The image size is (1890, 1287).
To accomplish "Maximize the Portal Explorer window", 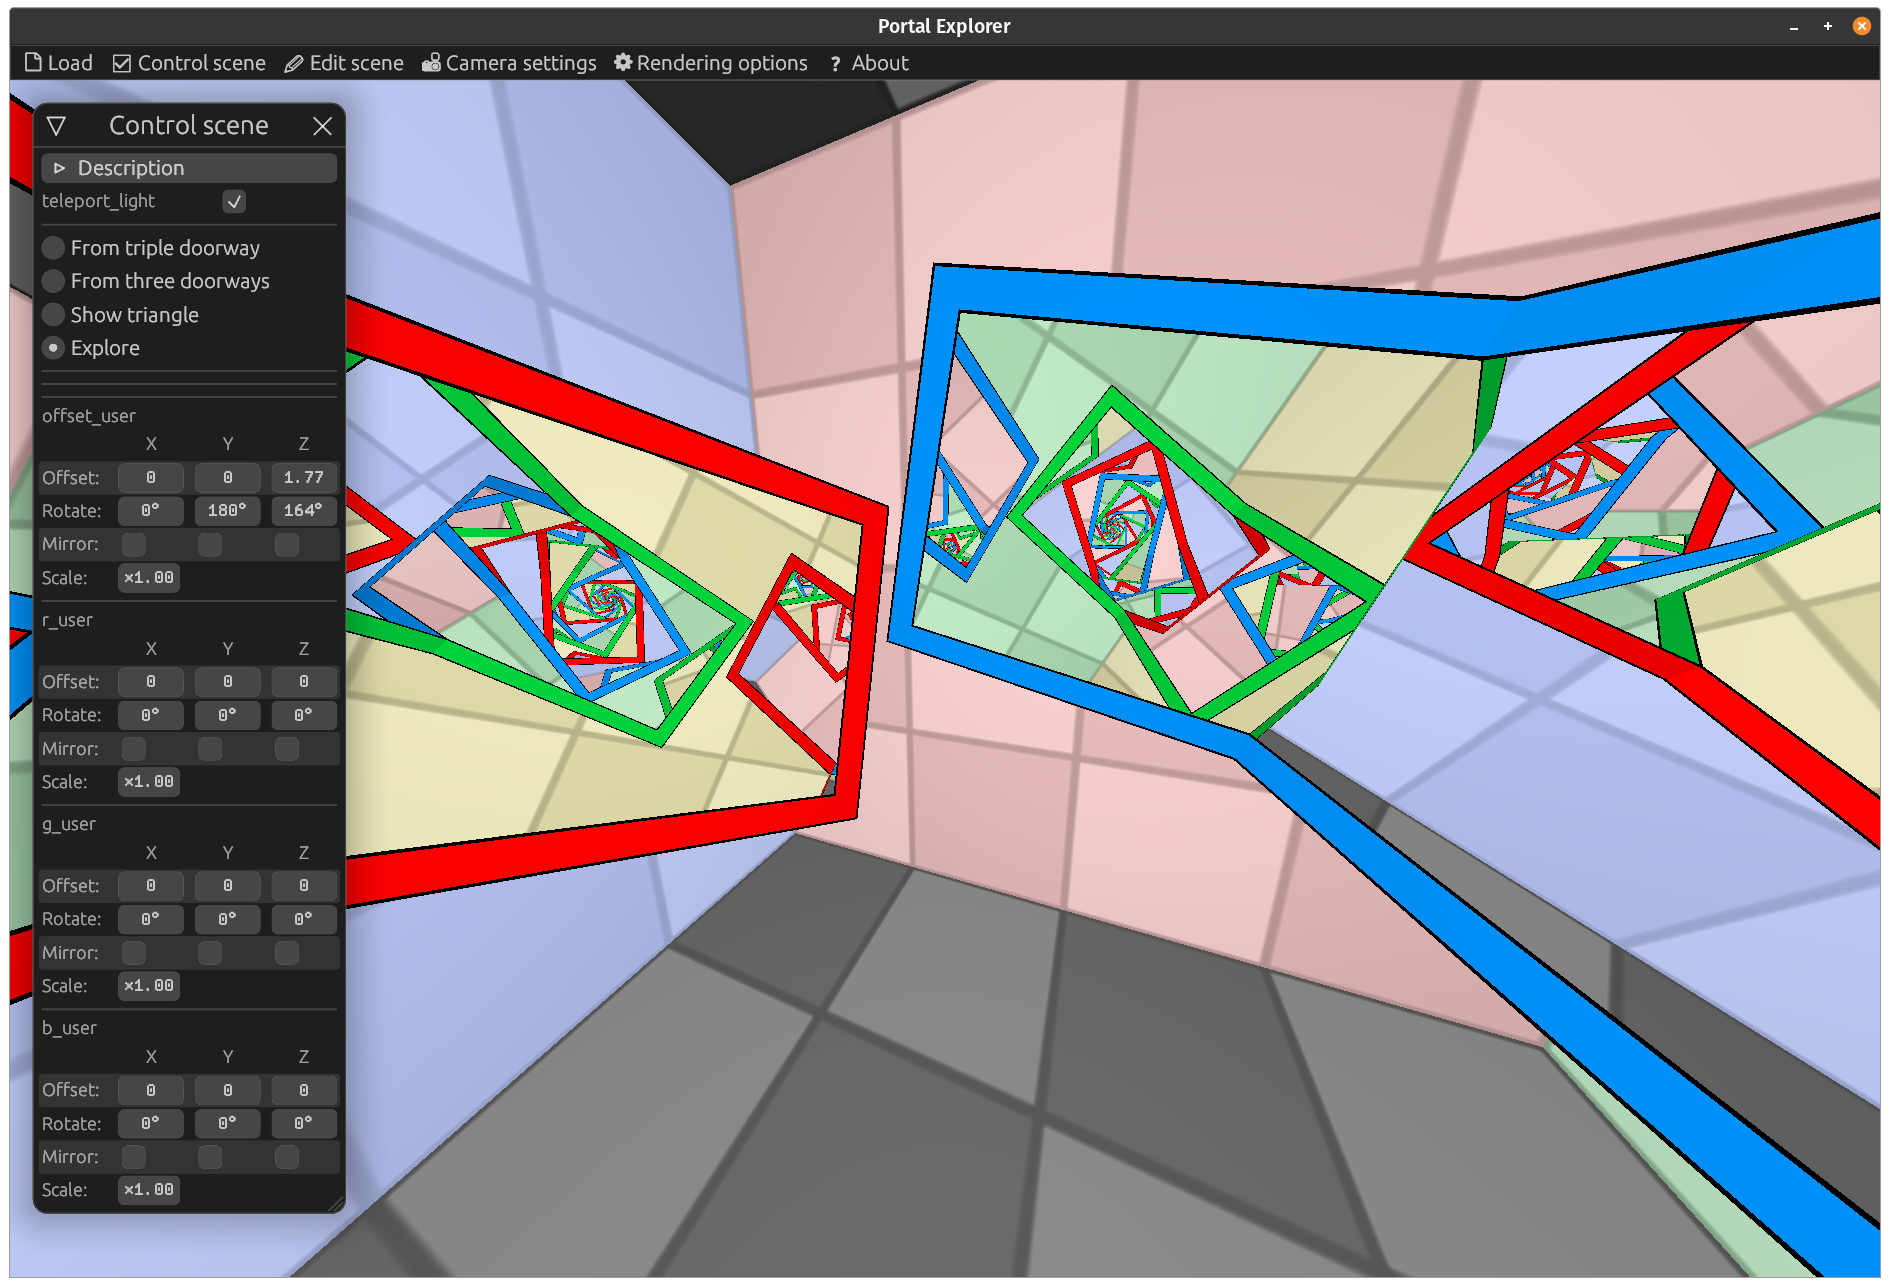I will (x=1828, y=27).
